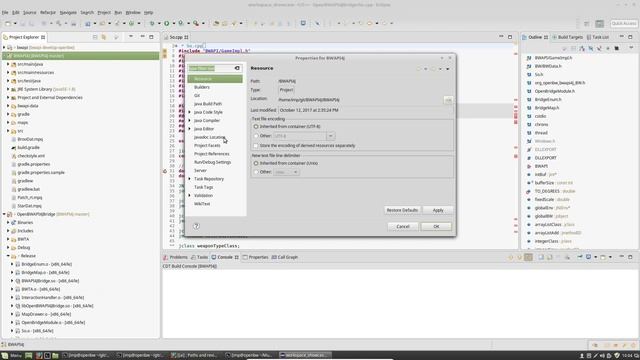Open the Project menu
Viewport: 640px width, 360px height.
click(104, 13)
